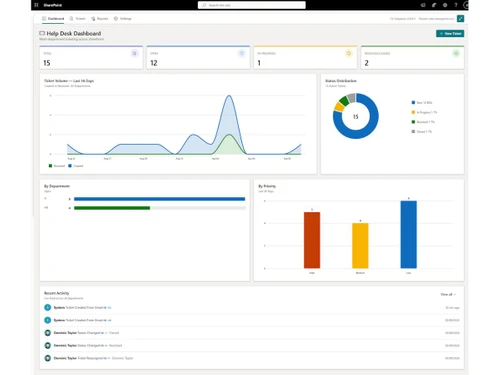Open the Resolved/Closed card showing 2
Image resolution: width=500 pixels, height=375 pixels.
coord(412,58)
